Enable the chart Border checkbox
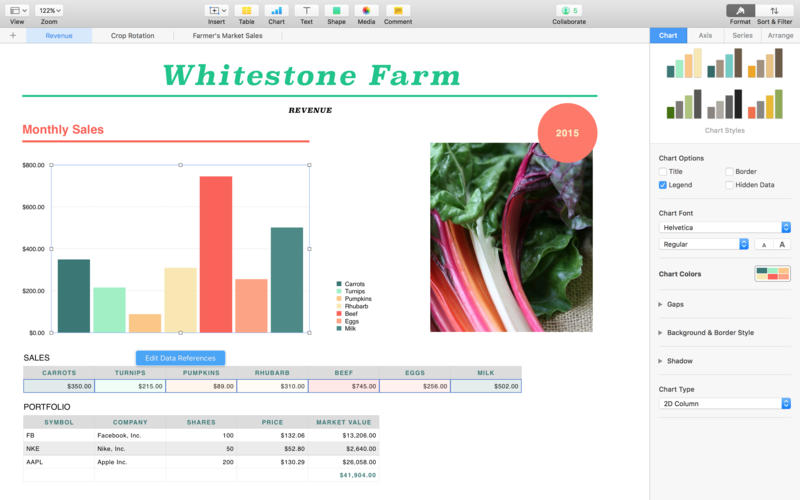 (x=729, y=171)
